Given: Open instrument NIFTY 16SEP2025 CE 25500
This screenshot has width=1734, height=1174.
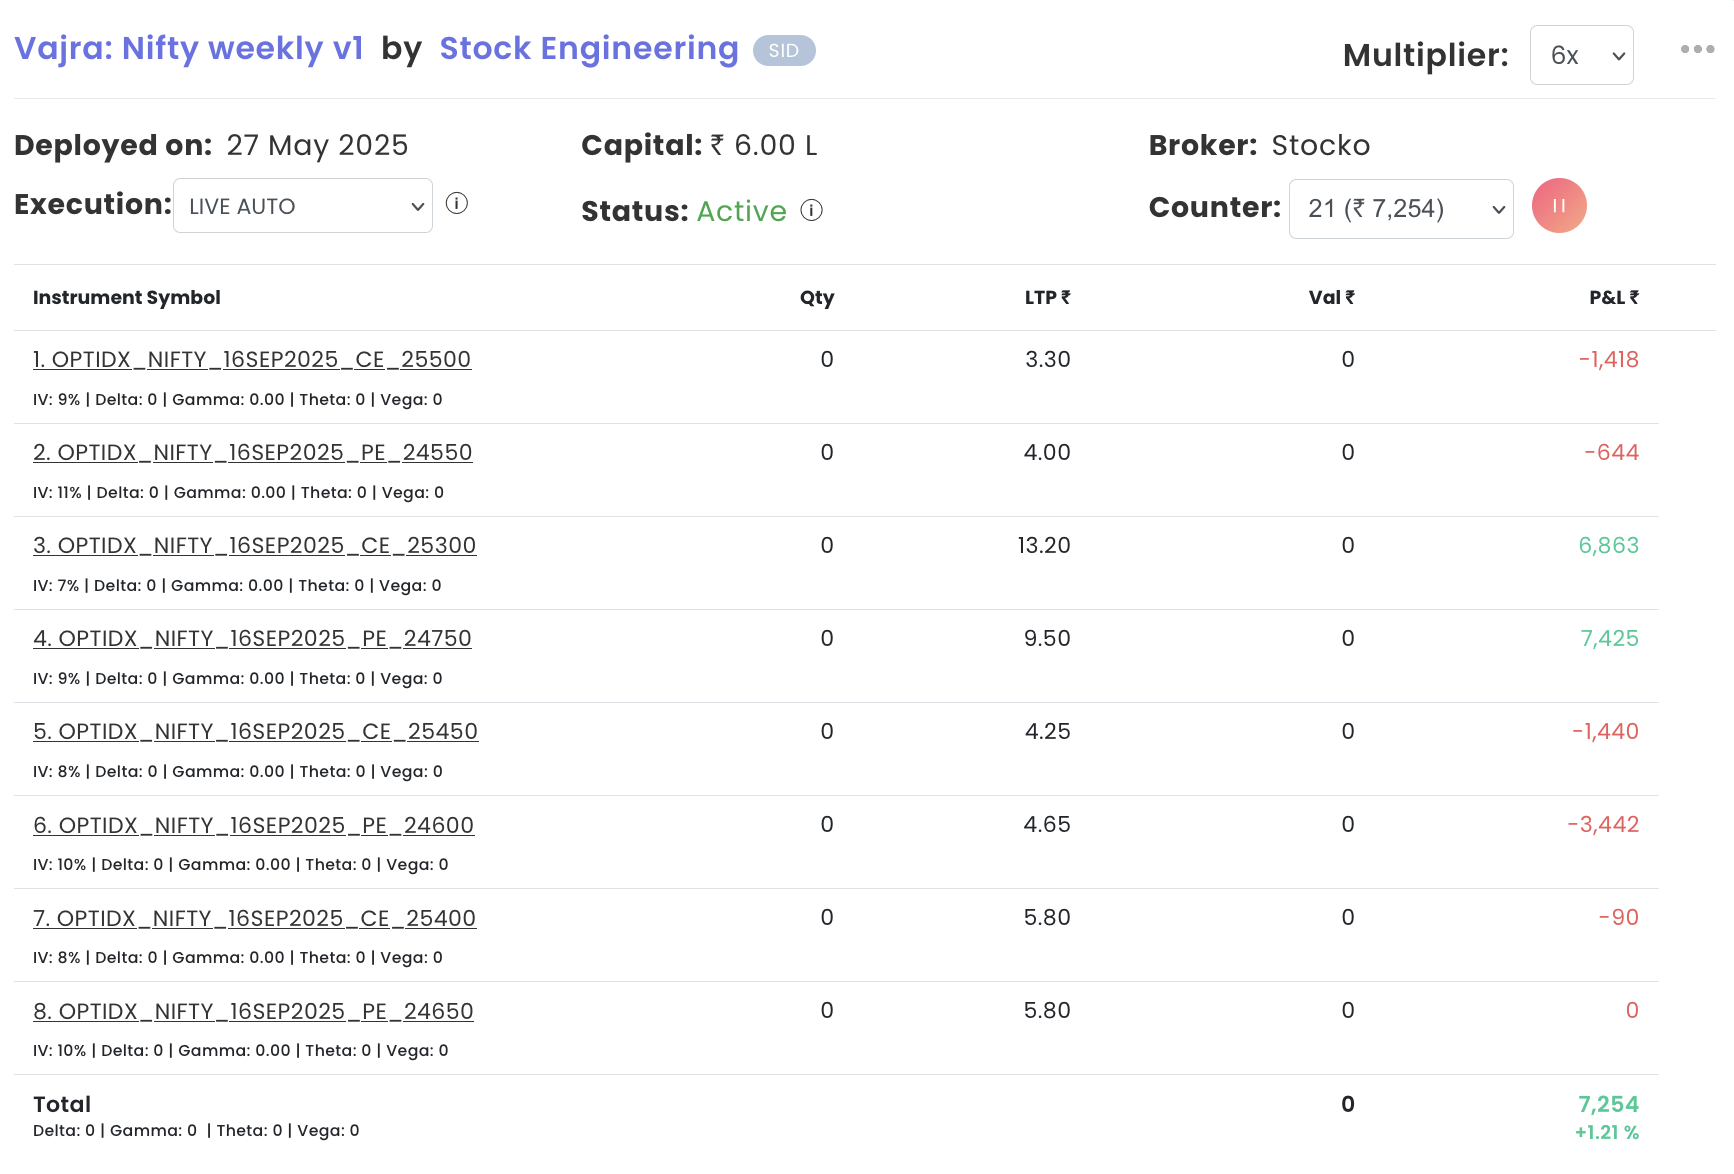Looking at the screenshot, I should [252, 360].
